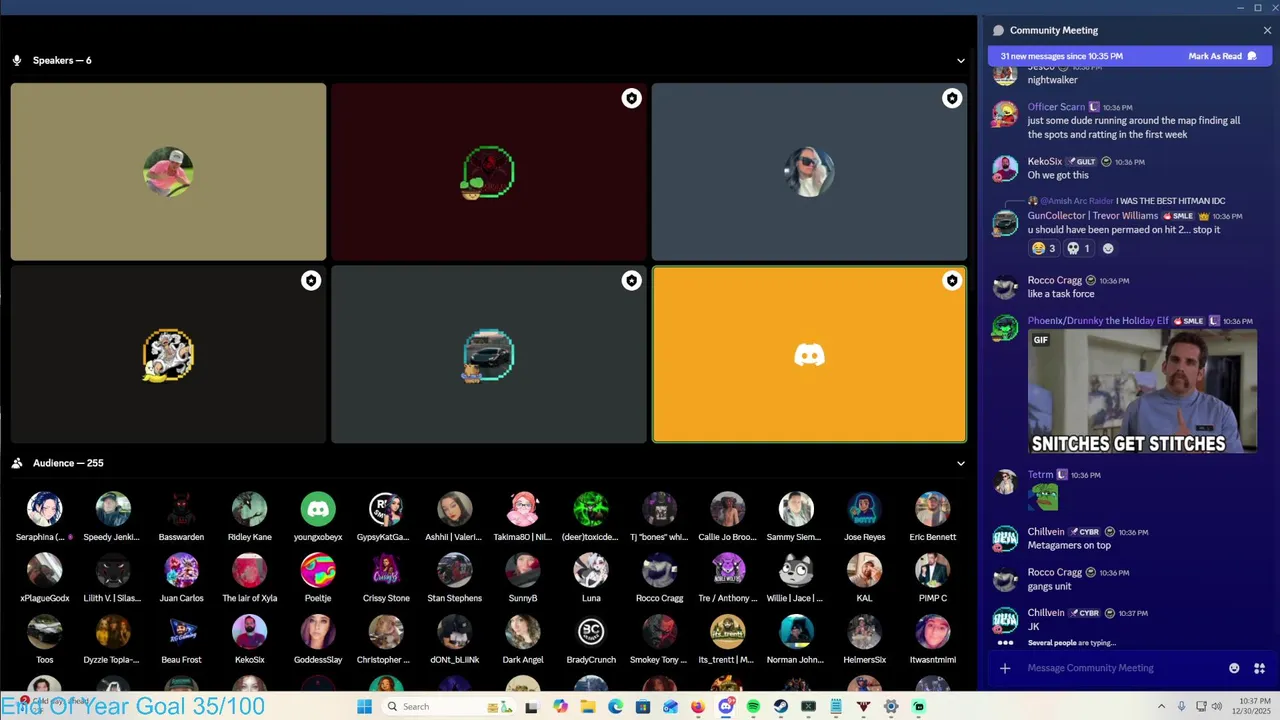
Task: Click the audience name Crissy Stone
Action: coord(386,598)
